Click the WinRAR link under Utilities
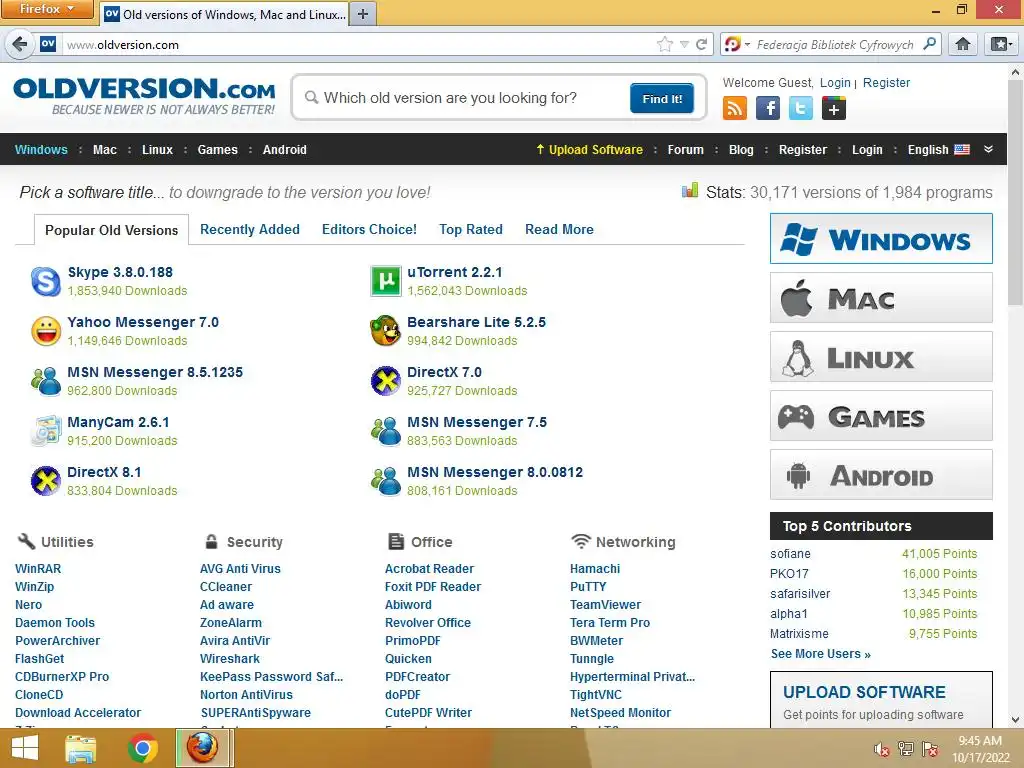 [38, 569]
